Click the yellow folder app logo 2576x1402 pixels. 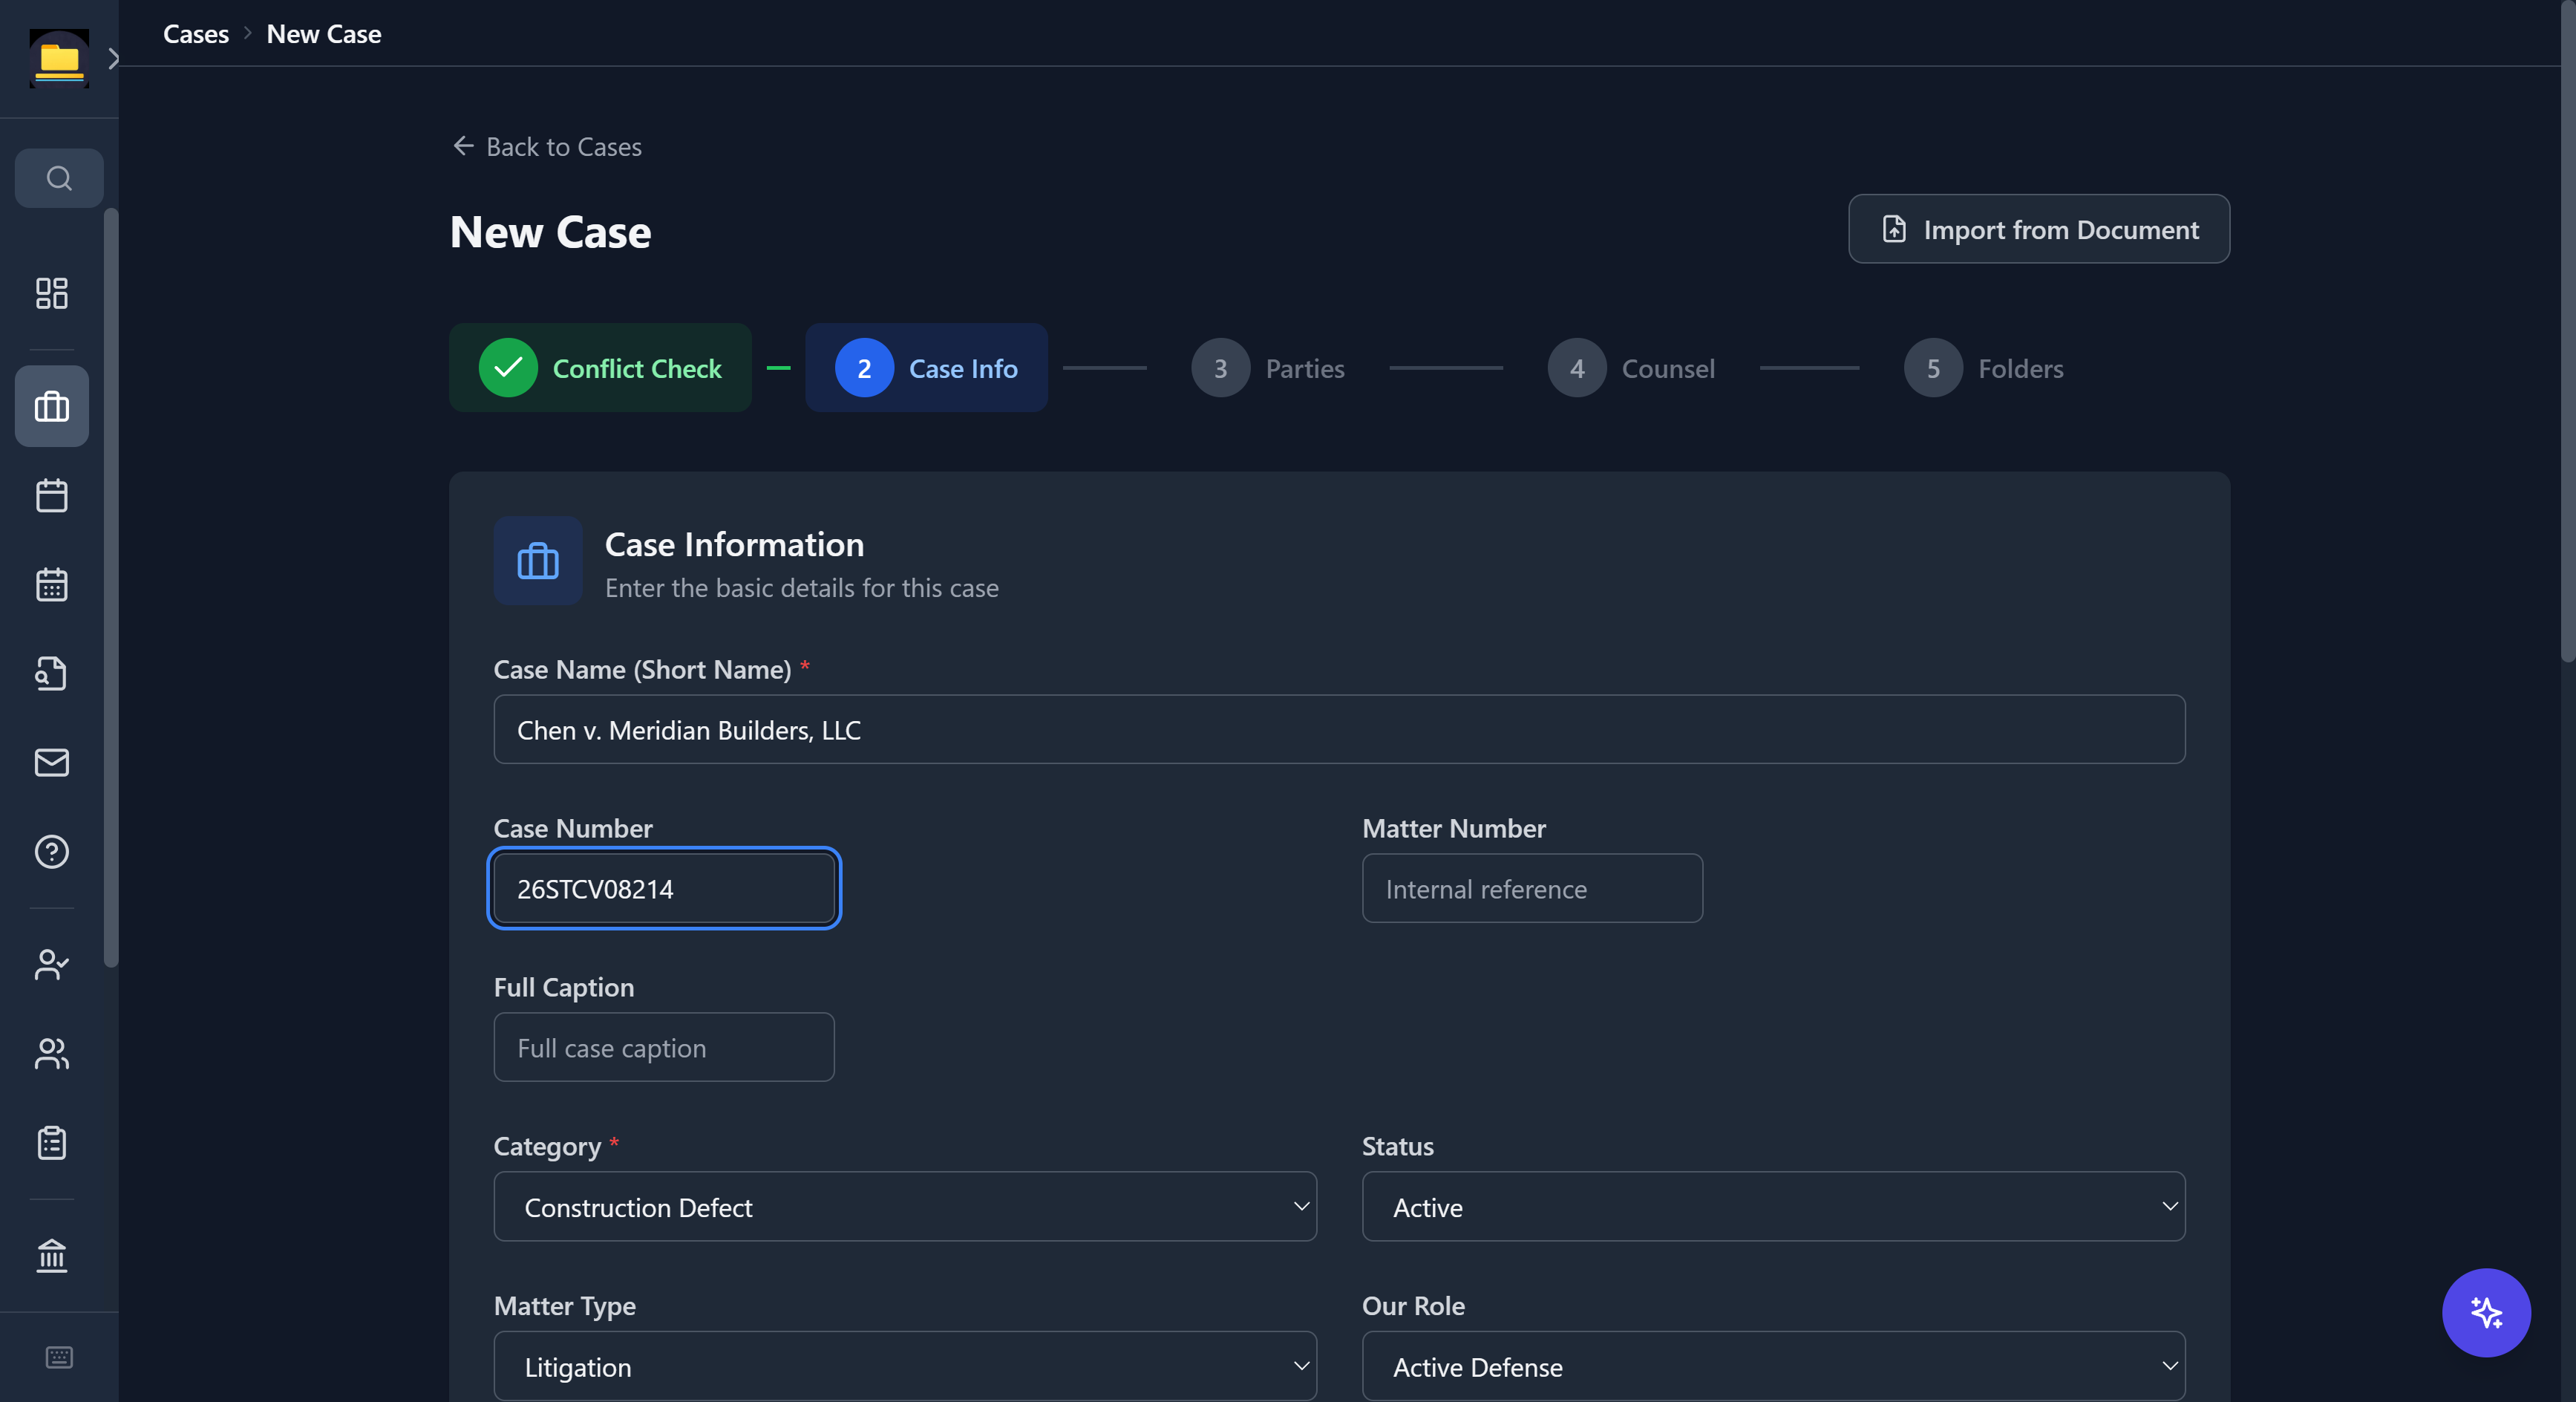(x=59, y=59)
